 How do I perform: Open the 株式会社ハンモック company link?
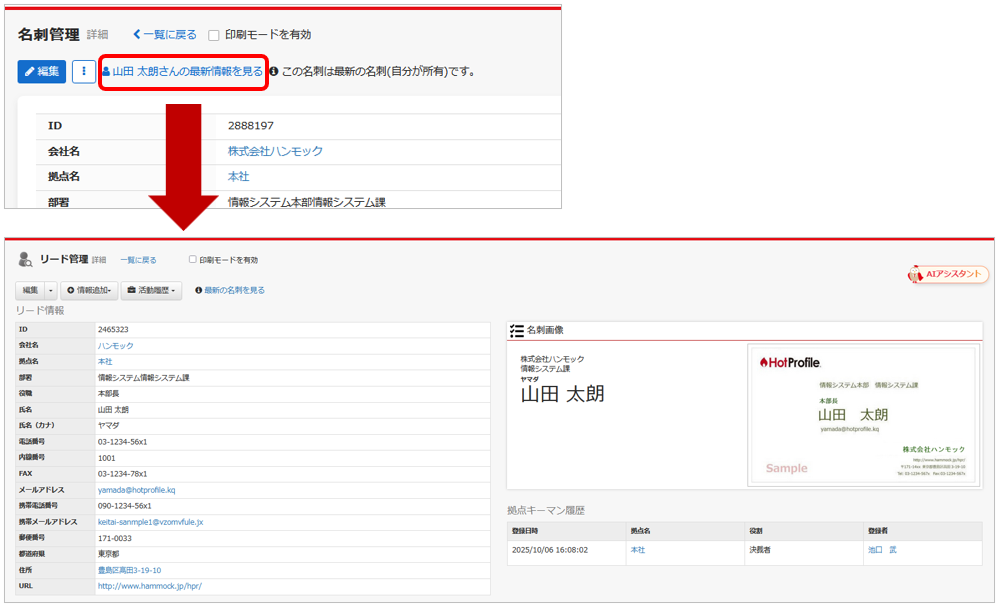tap(275, 151)
